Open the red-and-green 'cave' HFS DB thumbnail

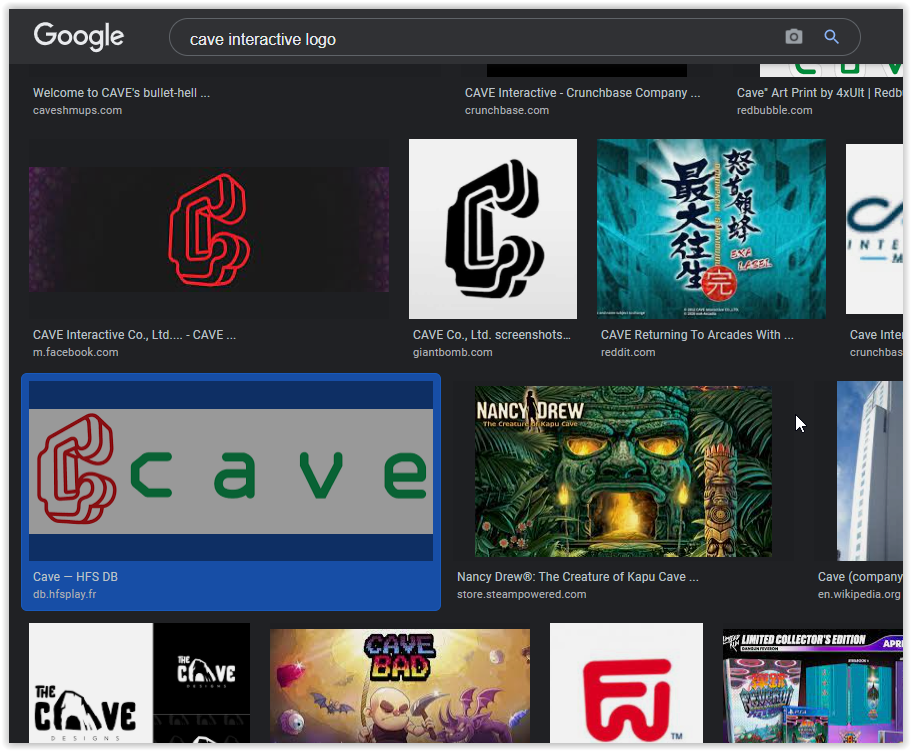[231, 471]
